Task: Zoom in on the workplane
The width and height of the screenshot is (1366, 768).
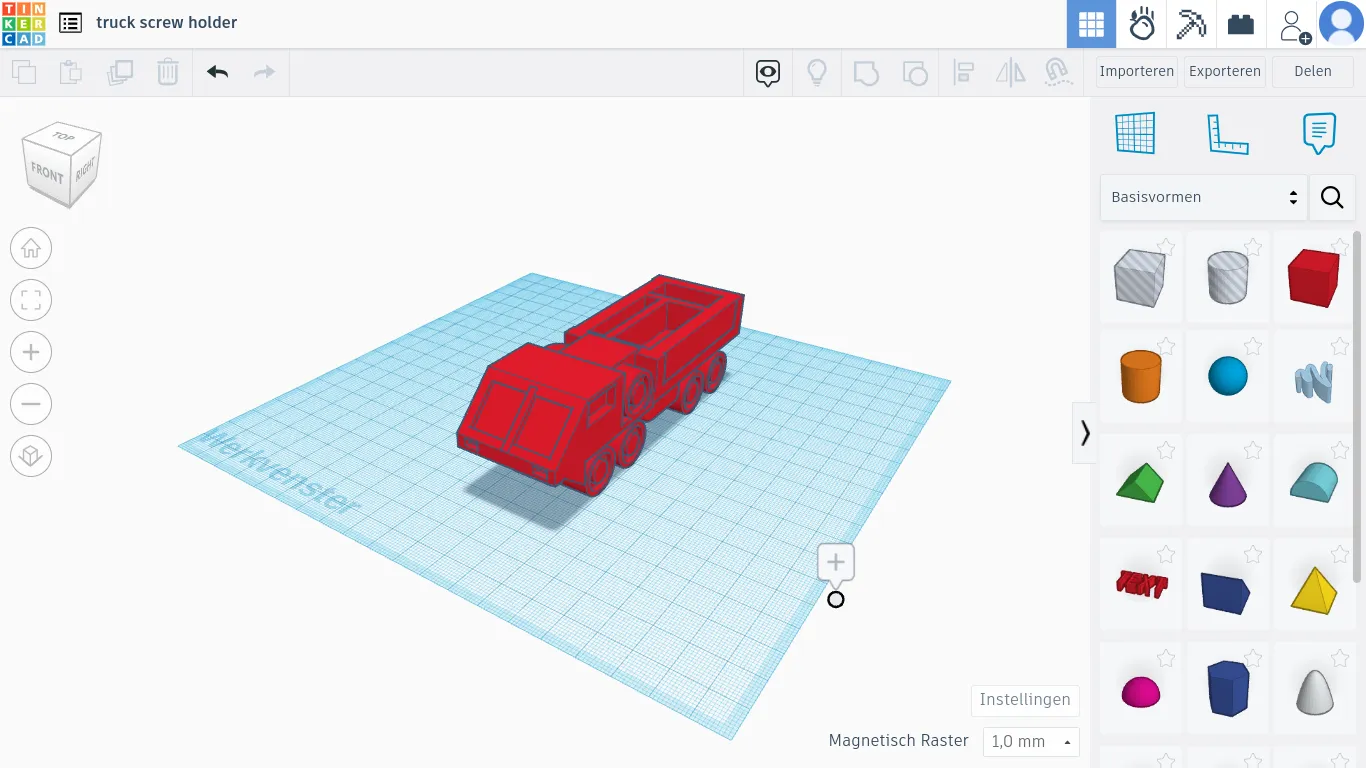Action: pos(31,352)
